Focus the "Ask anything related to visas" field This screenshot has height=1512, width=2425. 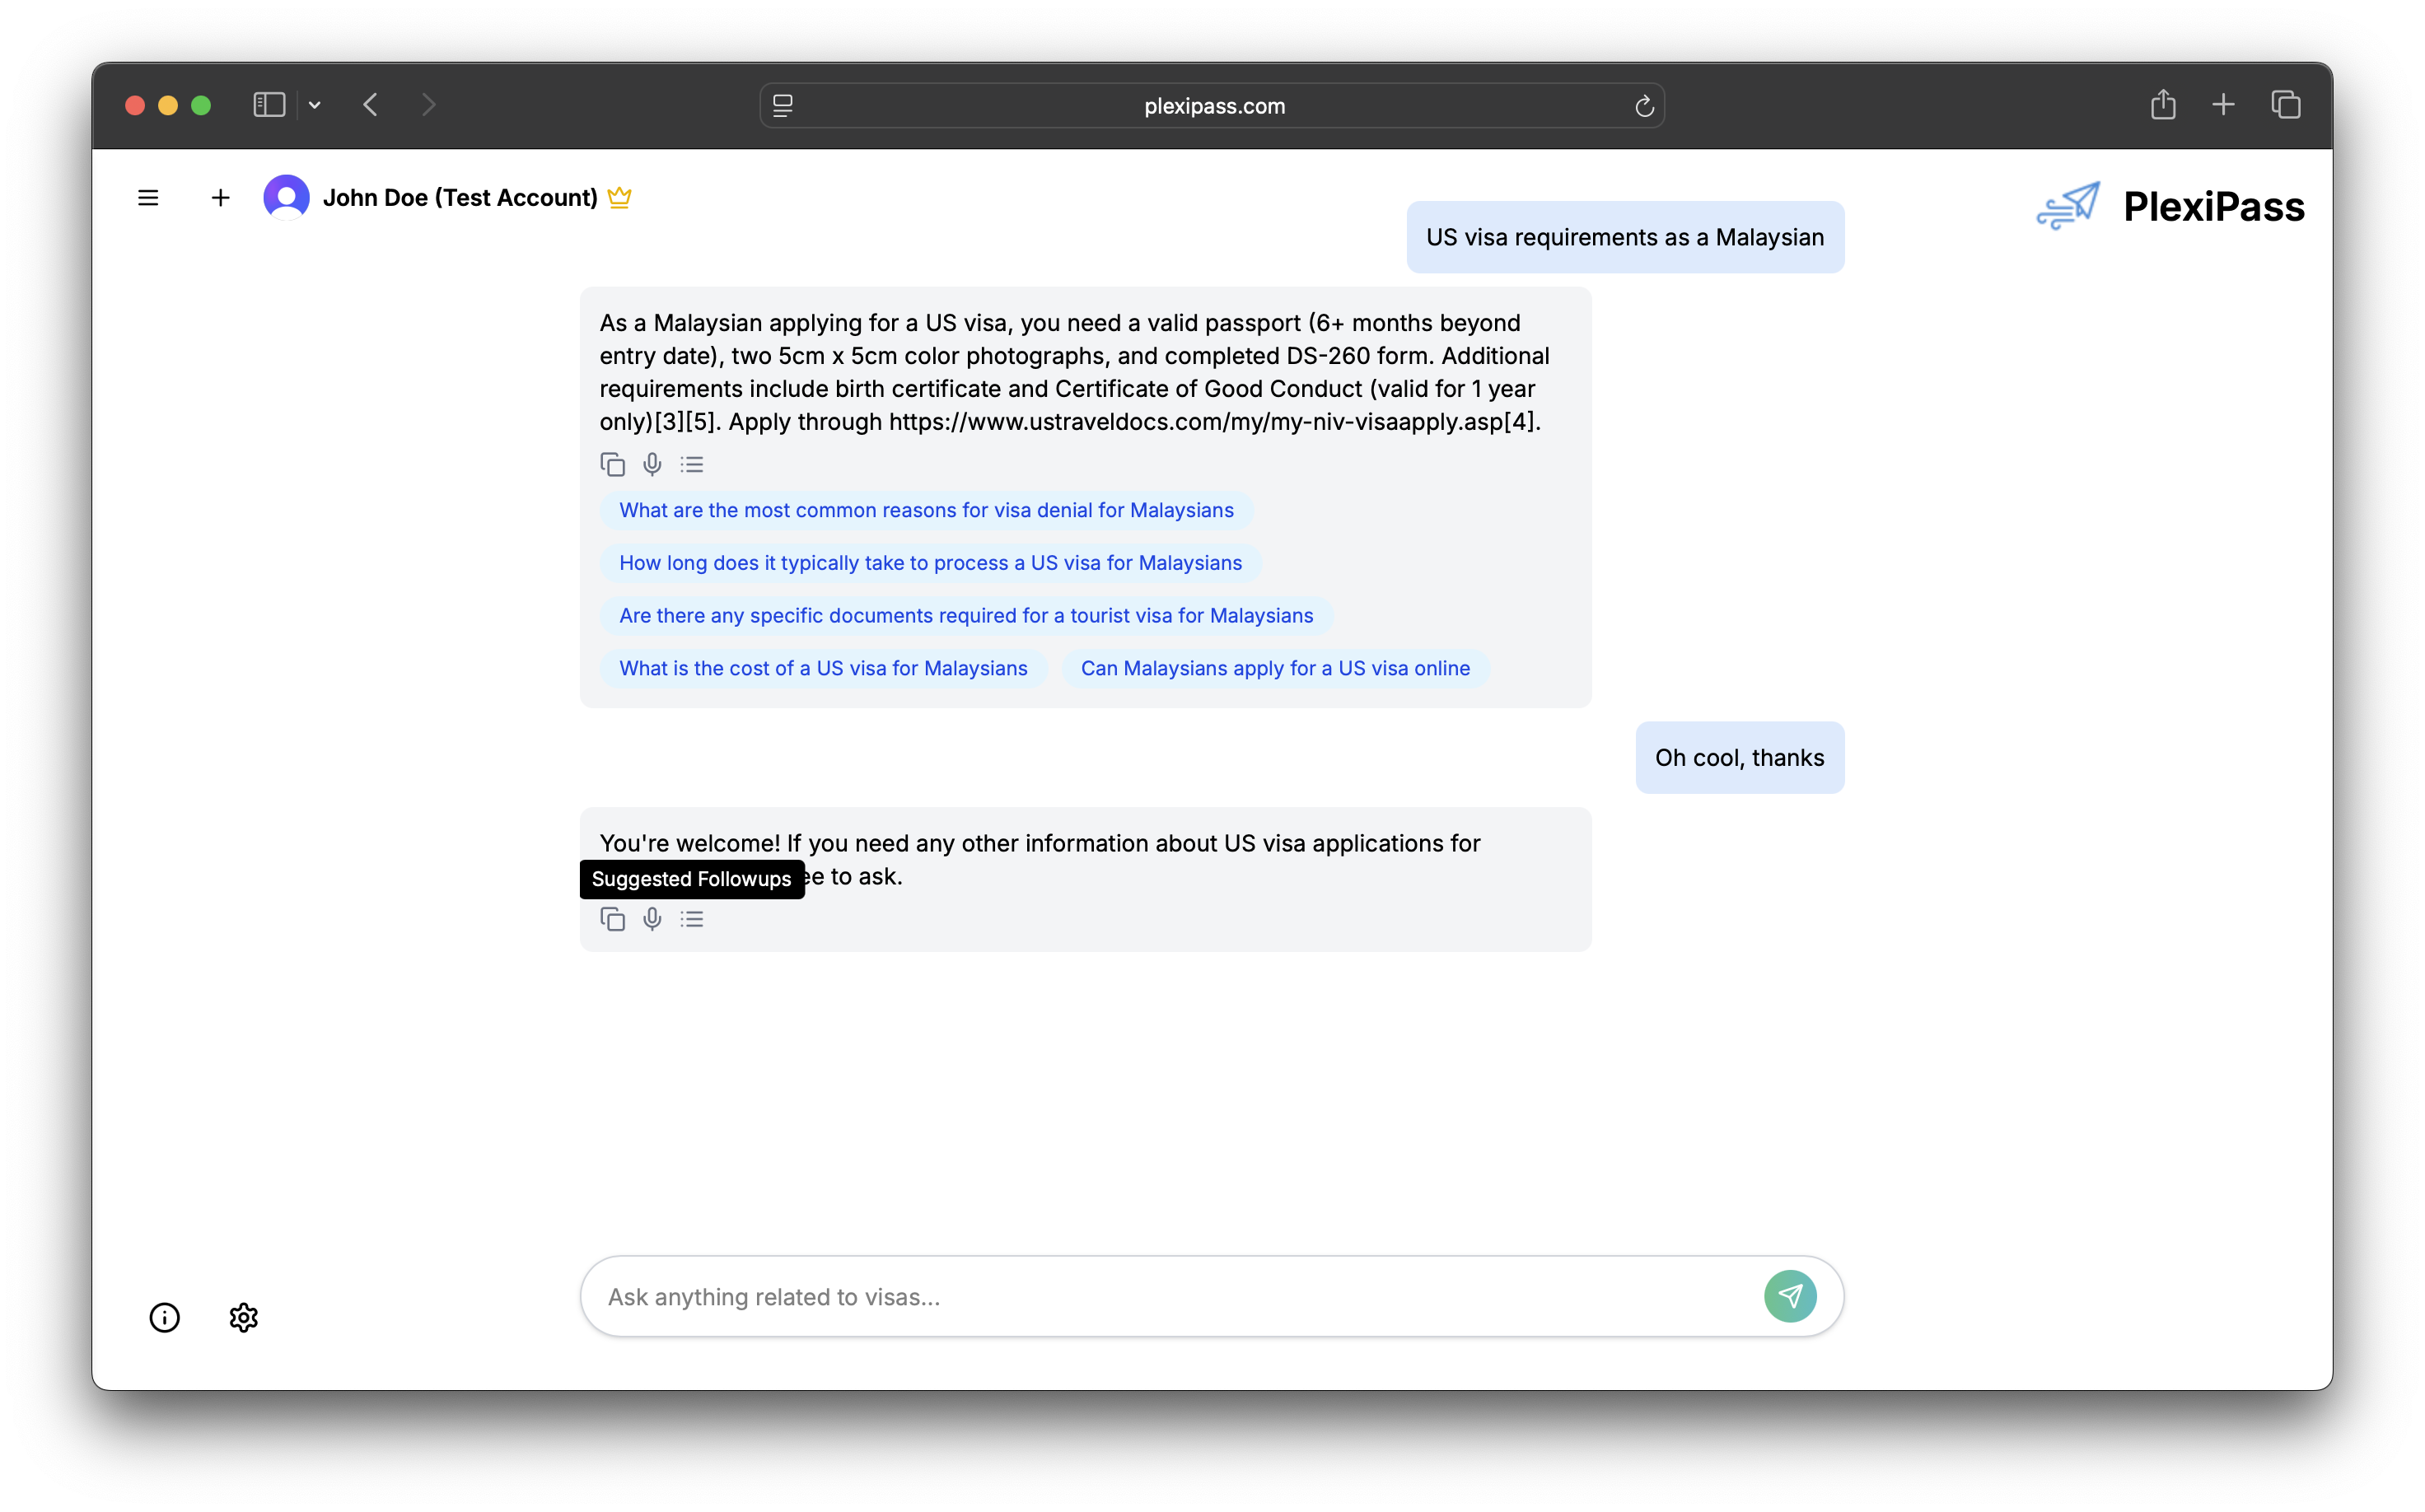(x=1170, y=1296)
